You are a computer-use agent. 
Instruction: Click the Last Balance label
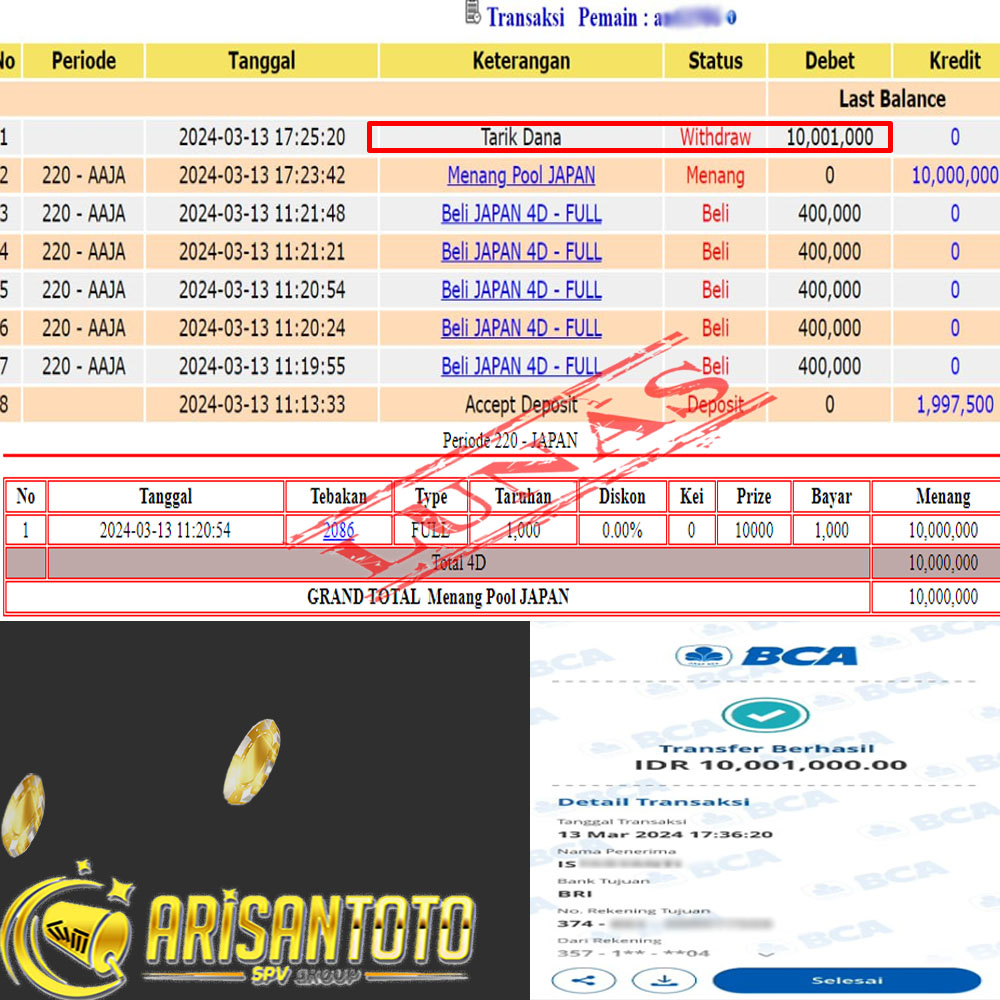point(892,99)
